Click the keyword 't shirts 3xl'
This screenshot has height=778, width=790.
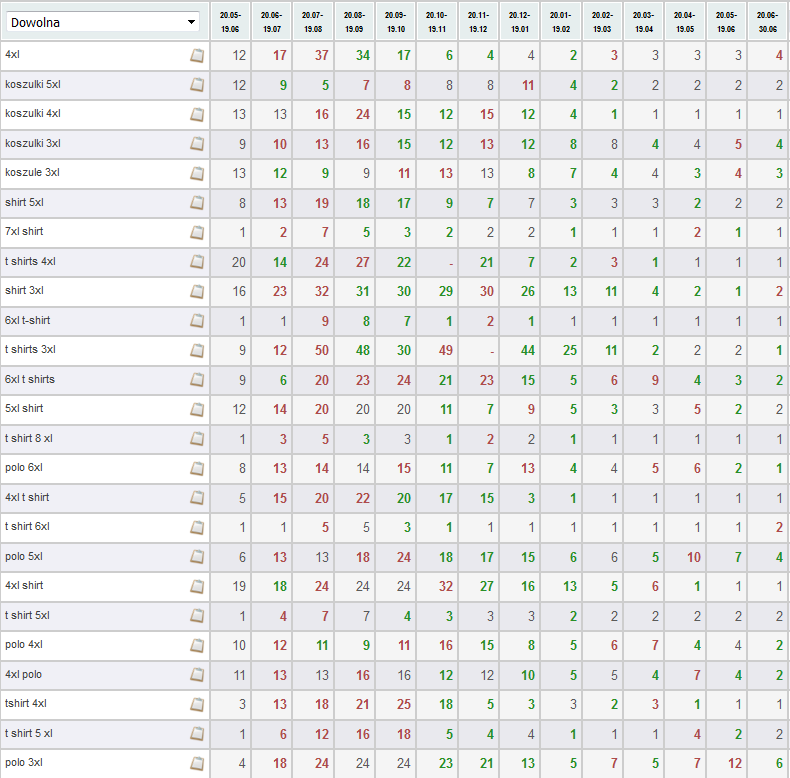pyautogui.click(x=30, y=349)
